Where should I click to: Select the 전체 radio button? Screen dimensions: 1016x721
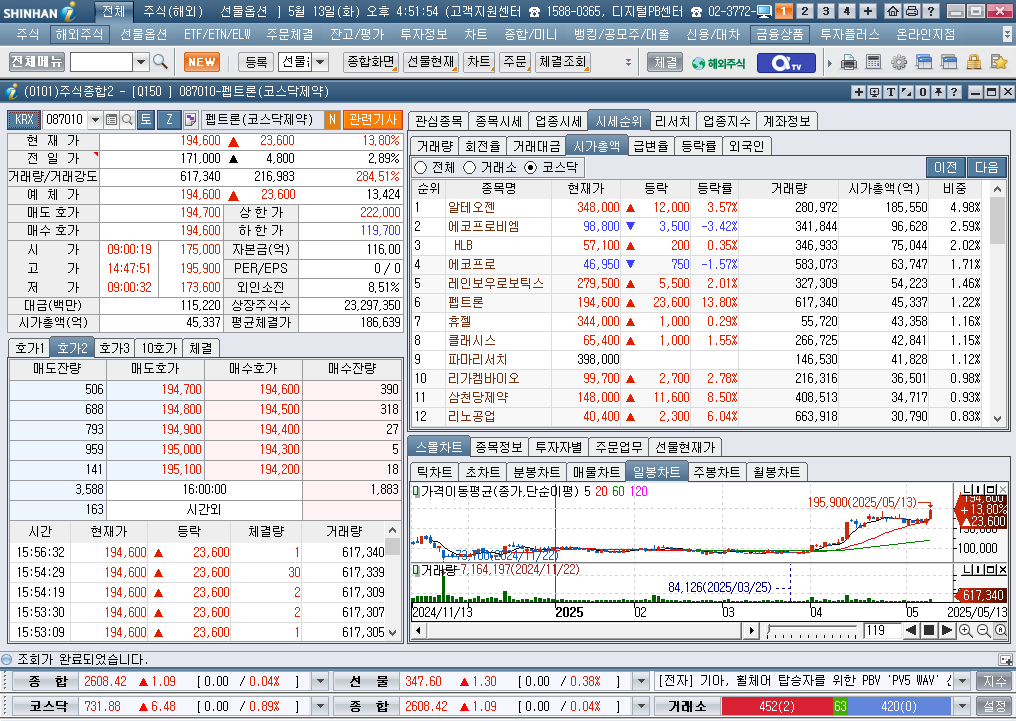[420, 168]
